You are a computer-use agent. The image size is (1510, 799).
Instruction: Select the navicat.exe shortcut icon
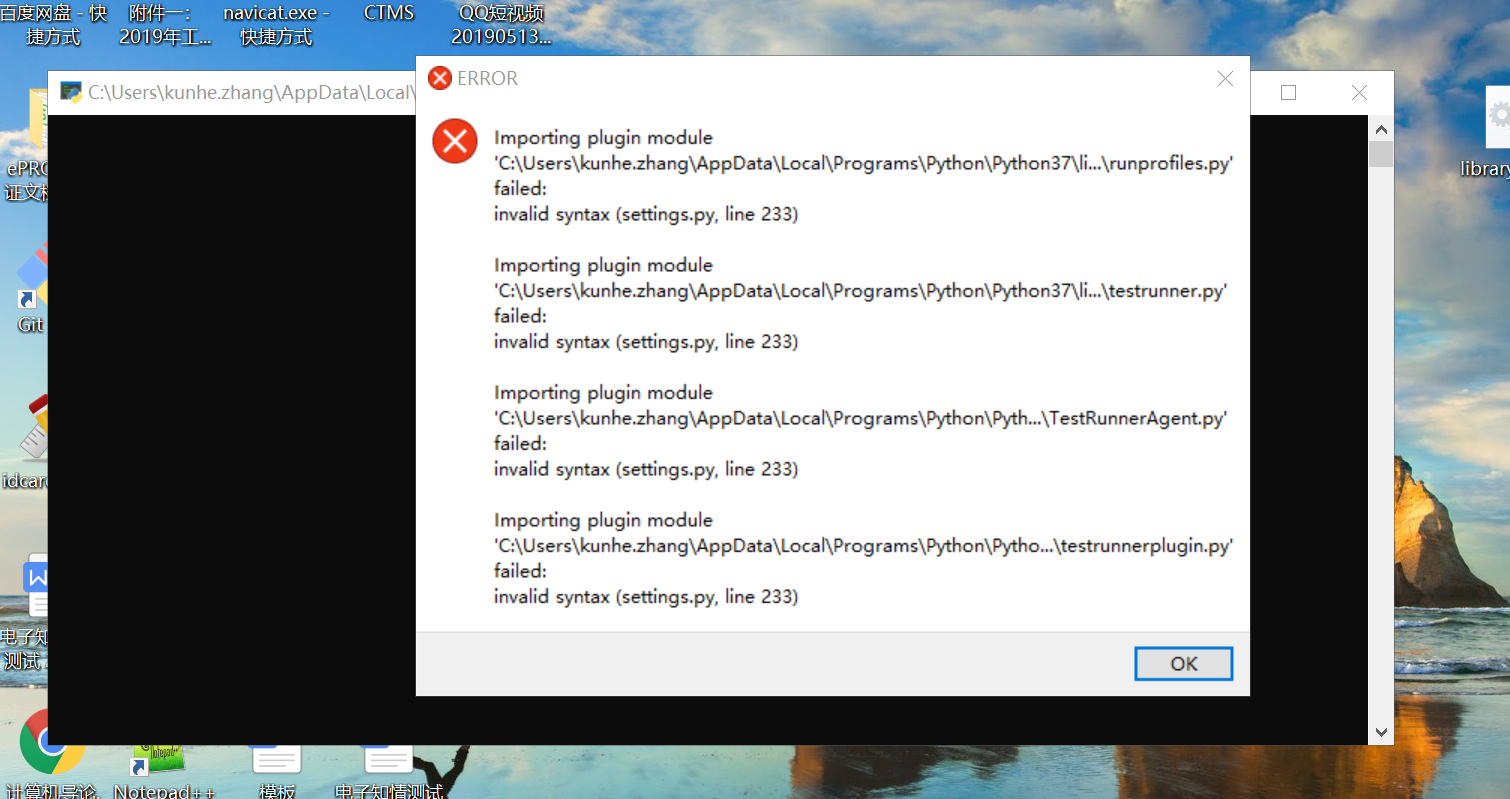(x=276, y=25)
